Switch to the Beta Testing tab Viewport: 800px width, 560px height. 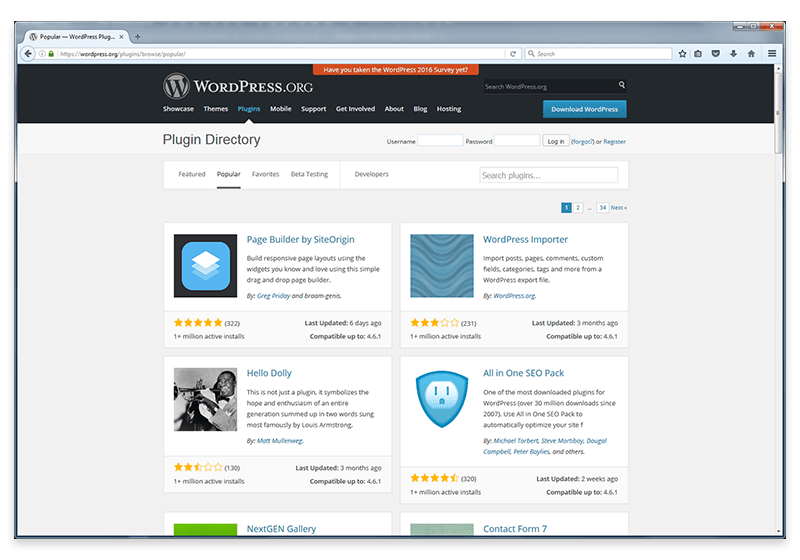coord(309,174)
